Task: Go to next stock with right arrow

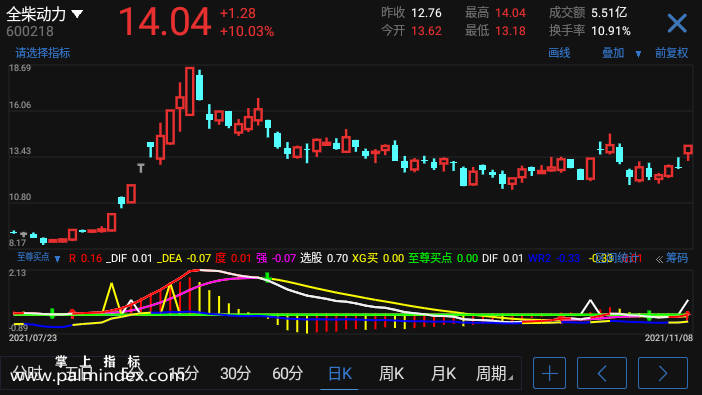Action: [663, 373]
